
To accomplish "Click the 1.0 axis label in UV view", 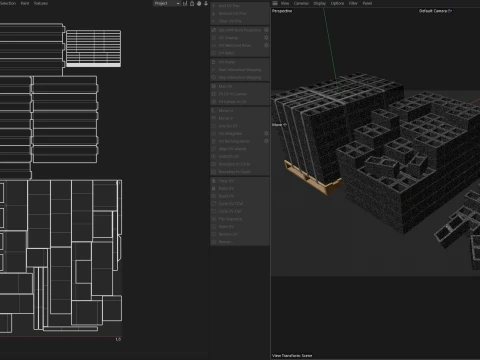I will (x=118, y=339).
